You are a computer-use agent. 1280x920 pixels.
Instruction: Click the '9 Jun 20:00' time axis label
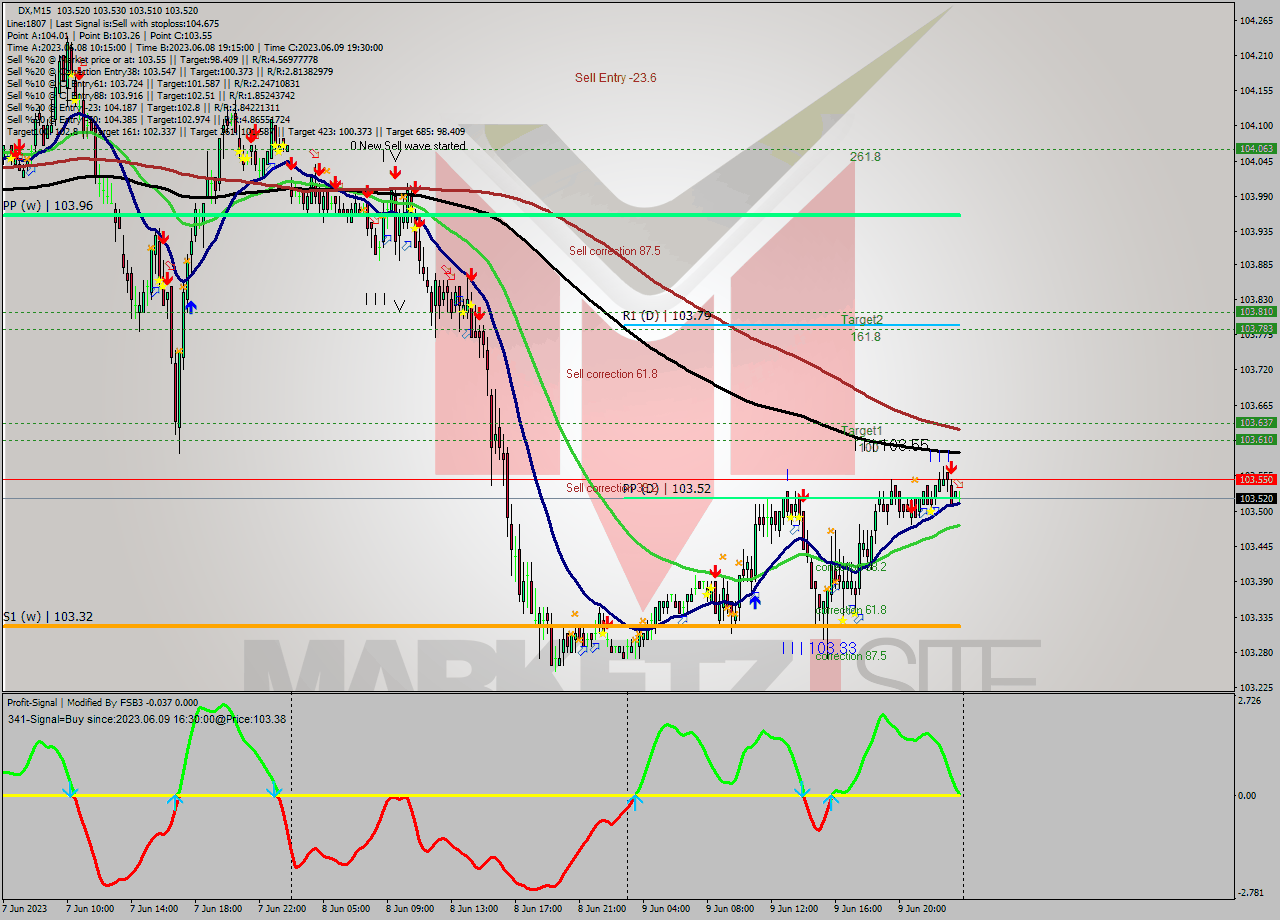[923, 909]
